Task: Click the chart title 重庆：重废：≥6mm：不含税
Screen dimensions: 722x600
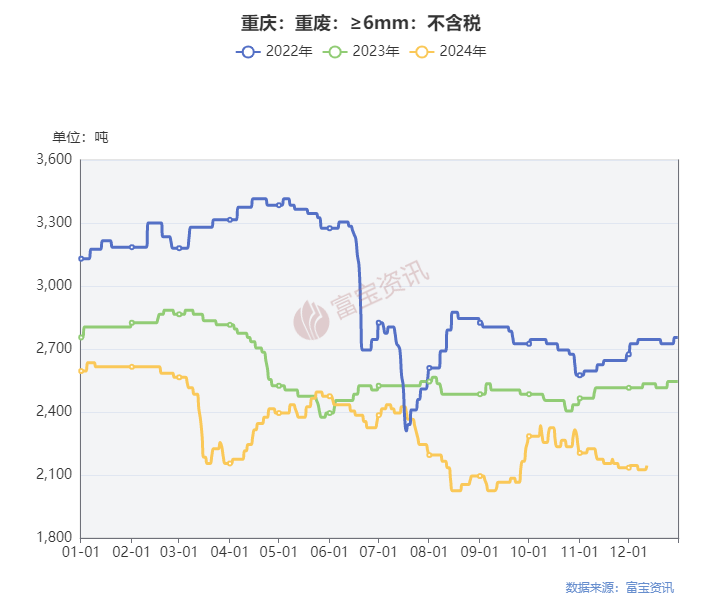Action: [x=361, y=23]
